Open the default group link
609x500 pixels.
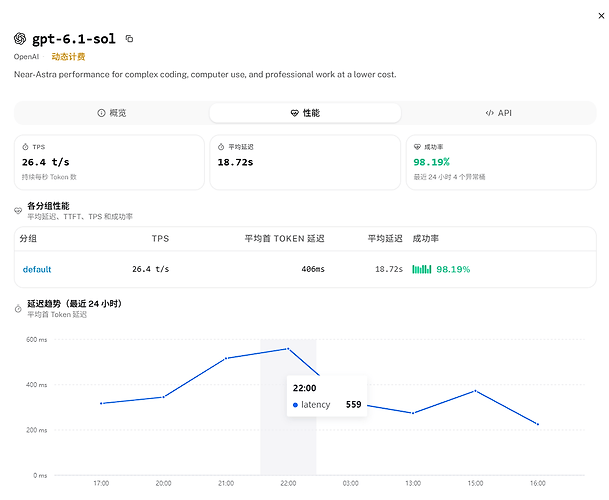pyautogui.click(x=37, y=269)
